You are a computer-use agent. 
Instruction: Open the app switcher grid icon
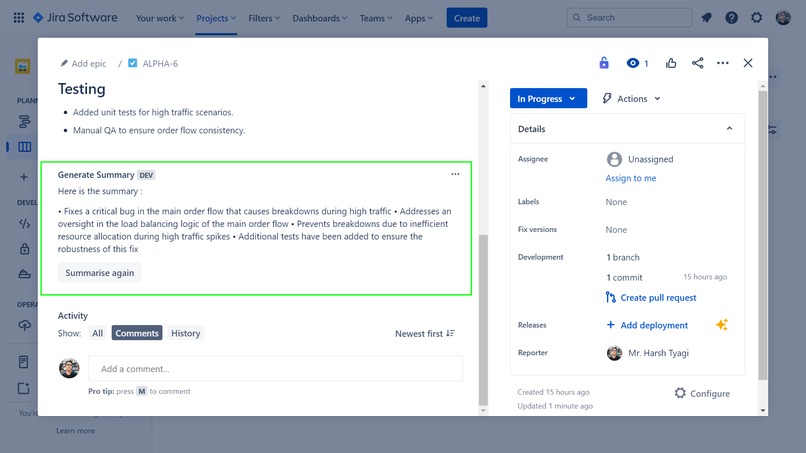(x=19, y=18)
